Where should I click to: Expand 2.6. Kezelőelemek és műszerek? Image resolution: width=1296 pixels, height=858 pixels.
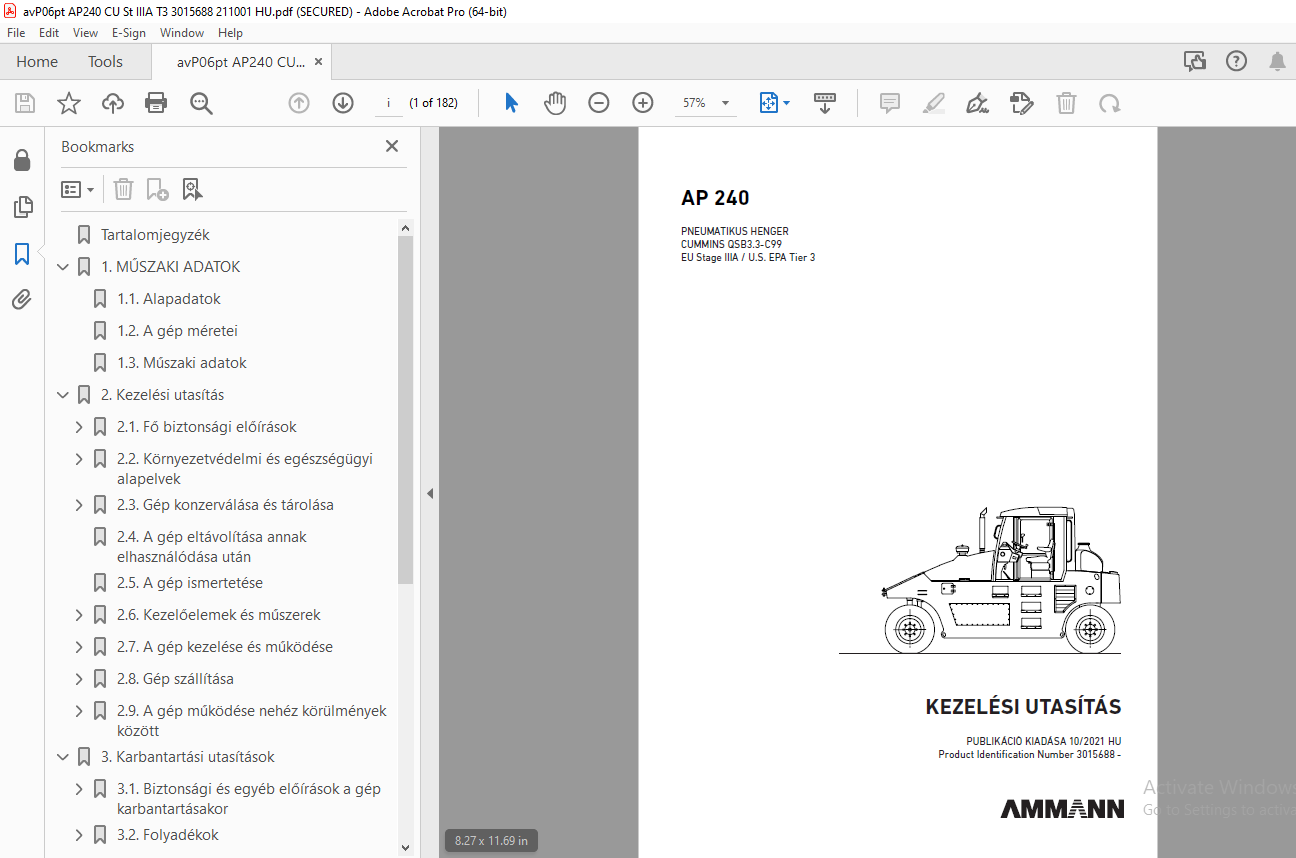click(79, 615)
